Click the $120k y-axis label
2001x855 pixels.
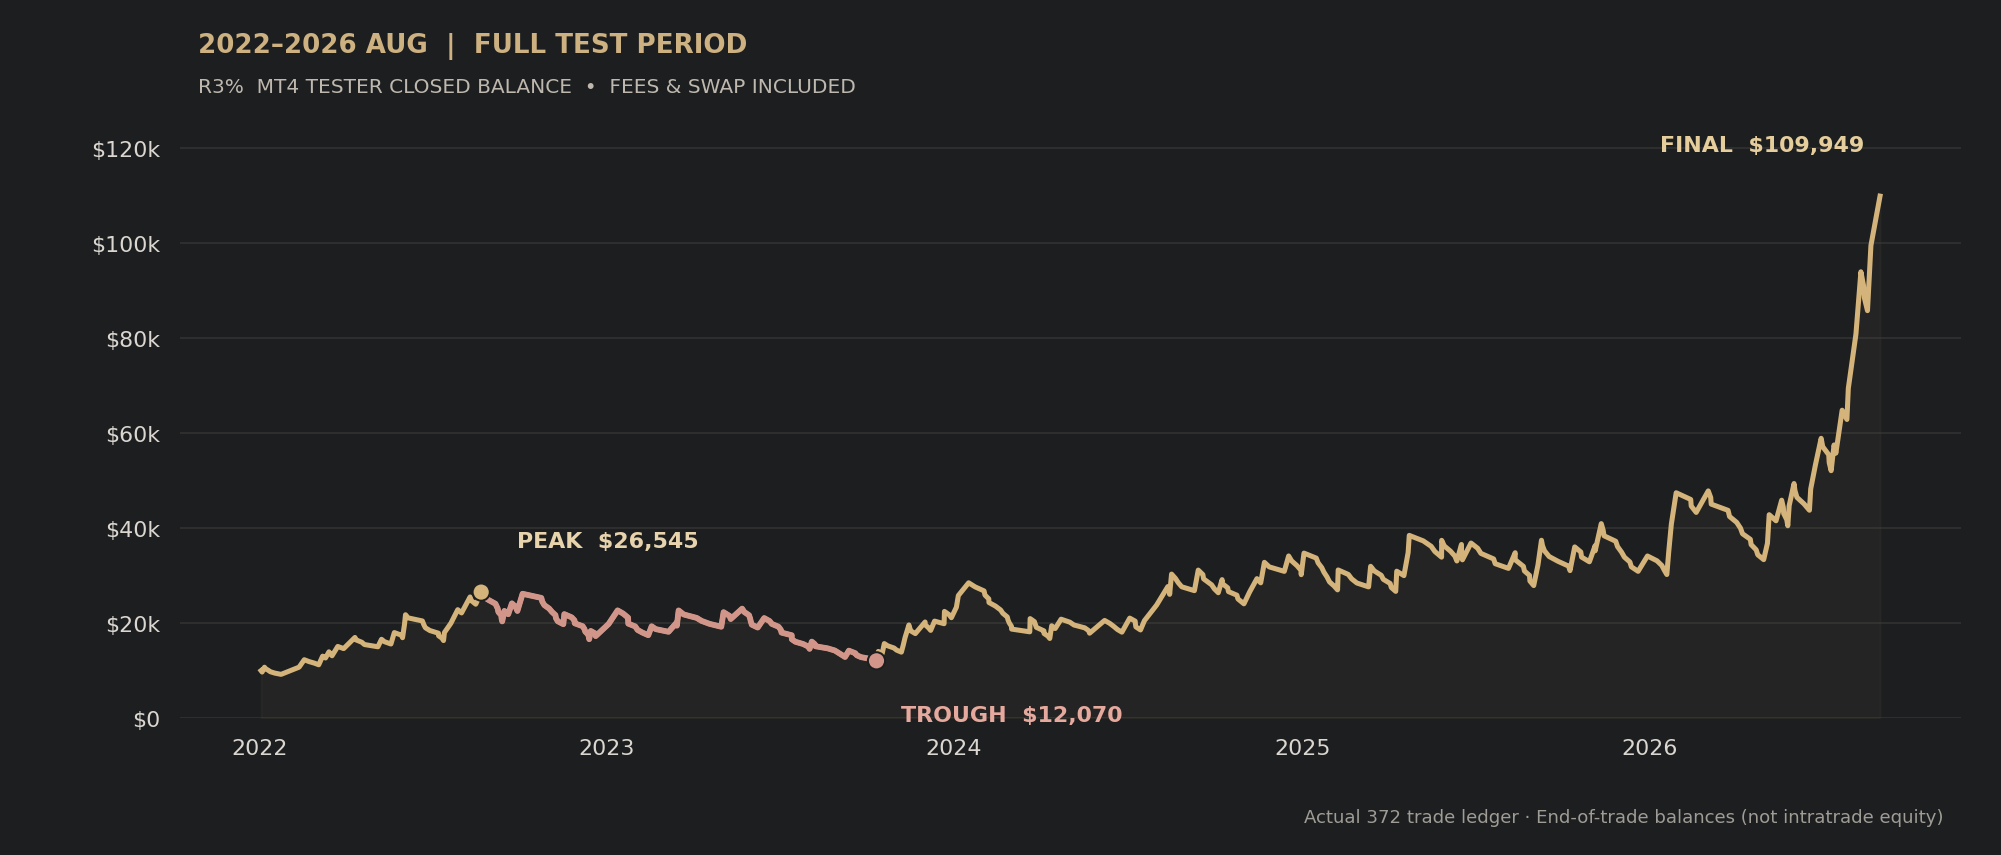[126, 150]
